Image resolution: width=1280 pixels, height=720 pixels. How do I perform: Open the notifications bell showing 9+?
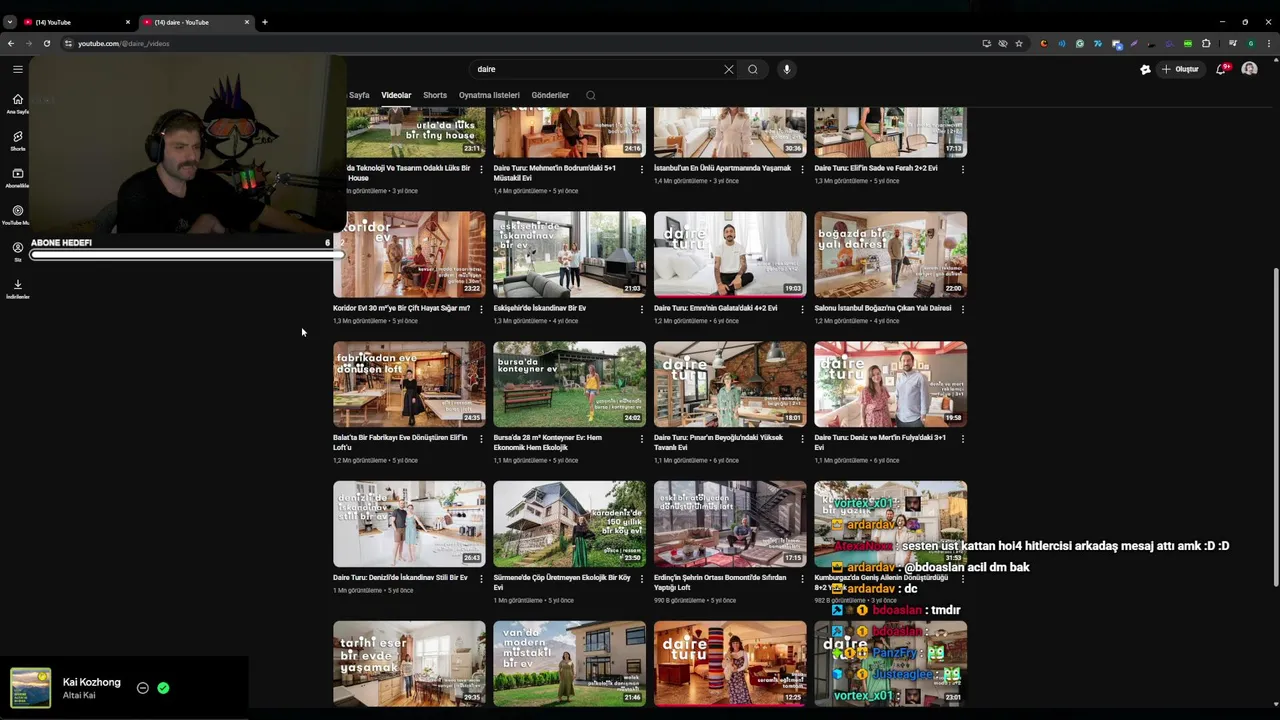click(x=1222, y=69)
